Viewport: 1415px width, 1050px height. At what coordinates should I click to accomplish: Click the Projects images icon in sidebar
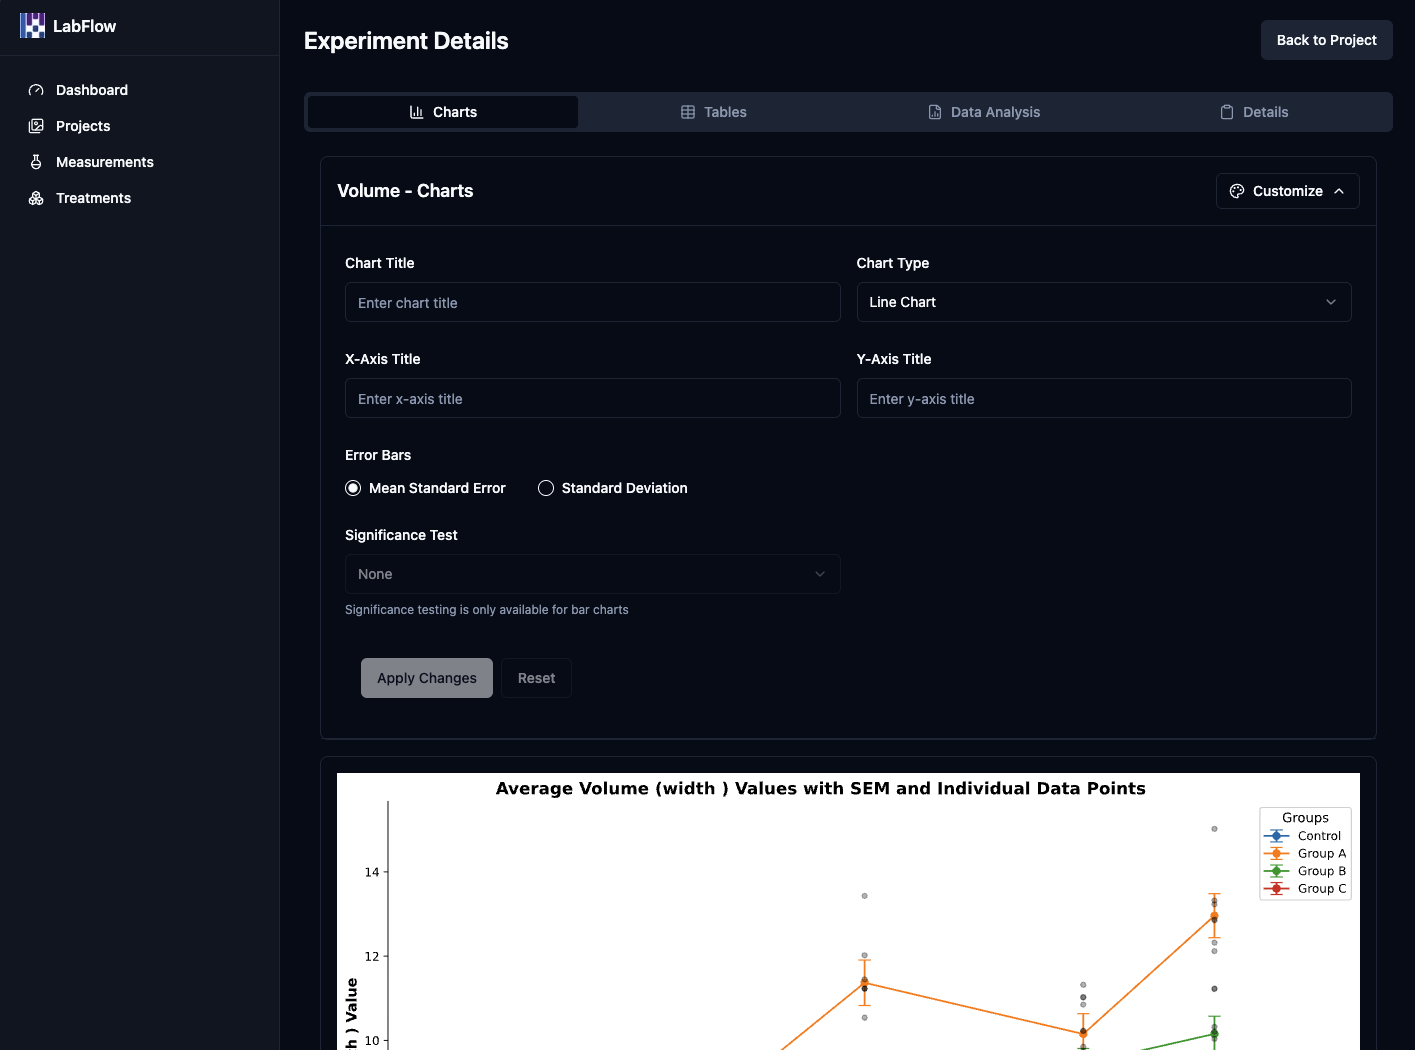(36, 126)
